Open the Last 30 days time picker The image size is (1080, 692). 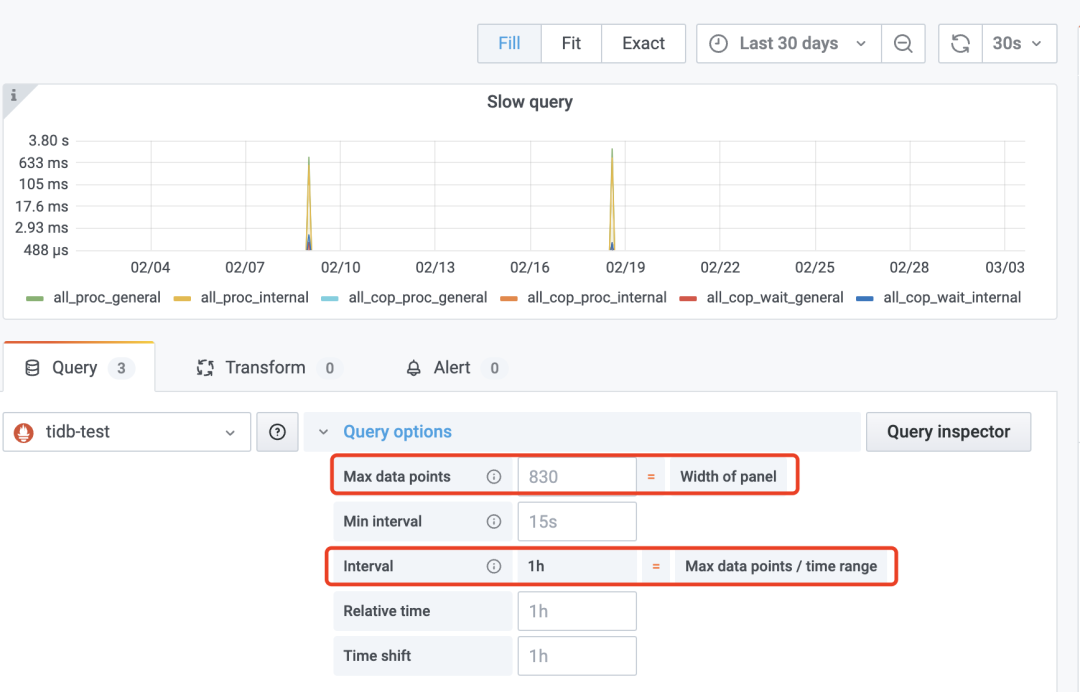pos(788,44)
